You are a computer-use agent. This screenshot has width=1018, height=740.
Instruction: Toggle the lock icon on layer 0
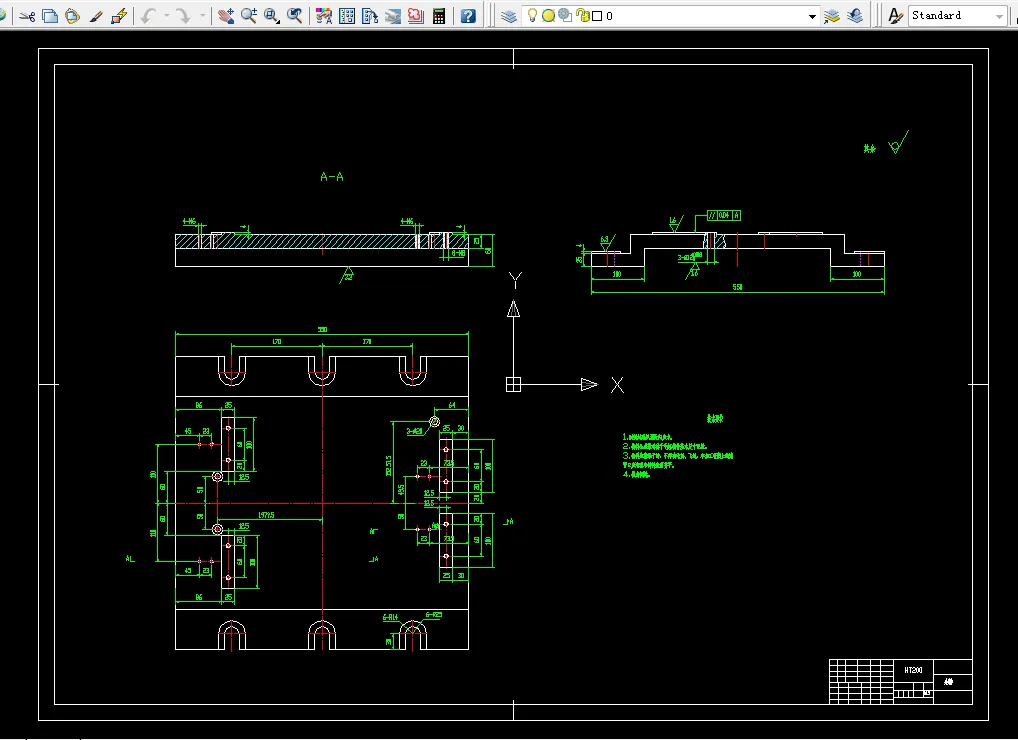point(582,16)
